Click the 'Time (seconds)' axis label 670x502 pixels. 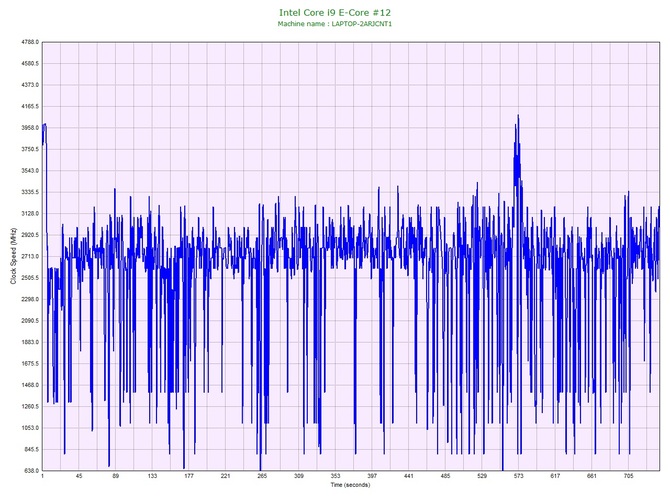350,485
